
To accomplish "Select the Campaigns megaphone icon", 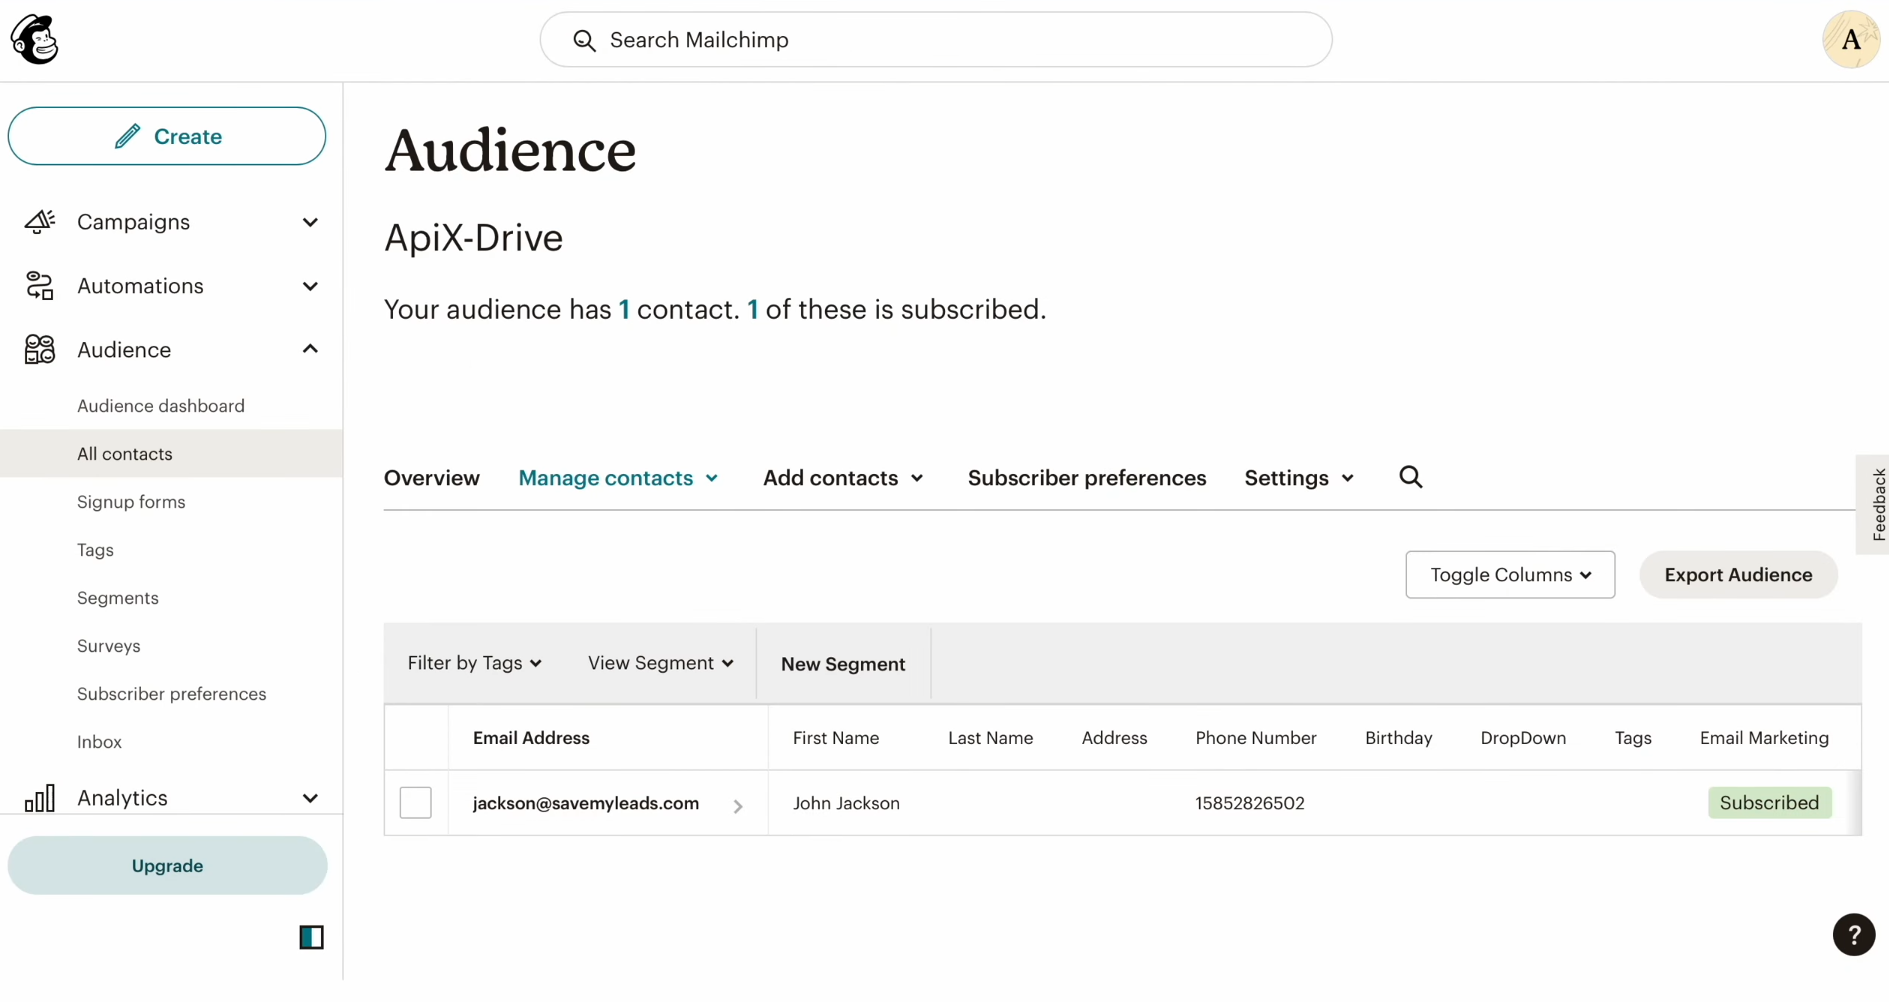I will click(x=39, y=222).
